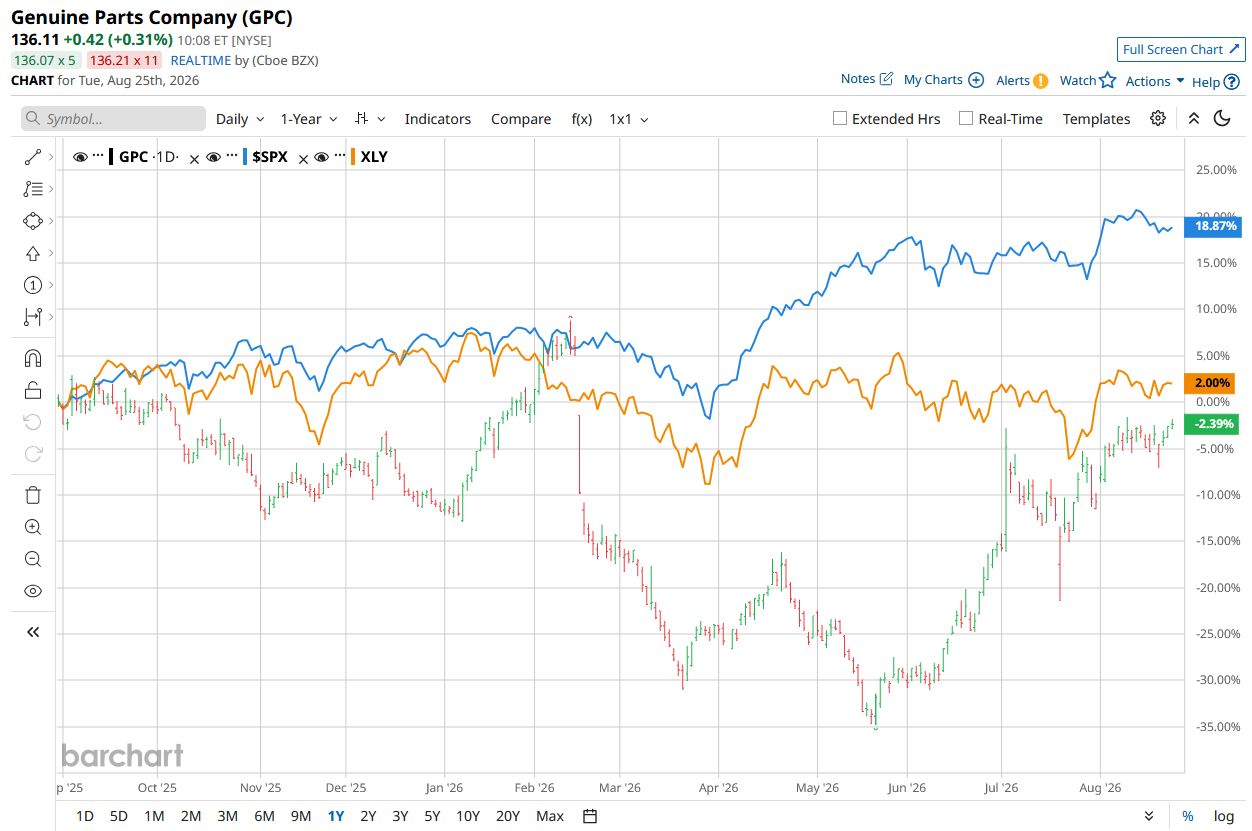This screenshot has height=831, width=1252.
Task: Open the bar type dropdown
Action: click(x=370, y=118)
